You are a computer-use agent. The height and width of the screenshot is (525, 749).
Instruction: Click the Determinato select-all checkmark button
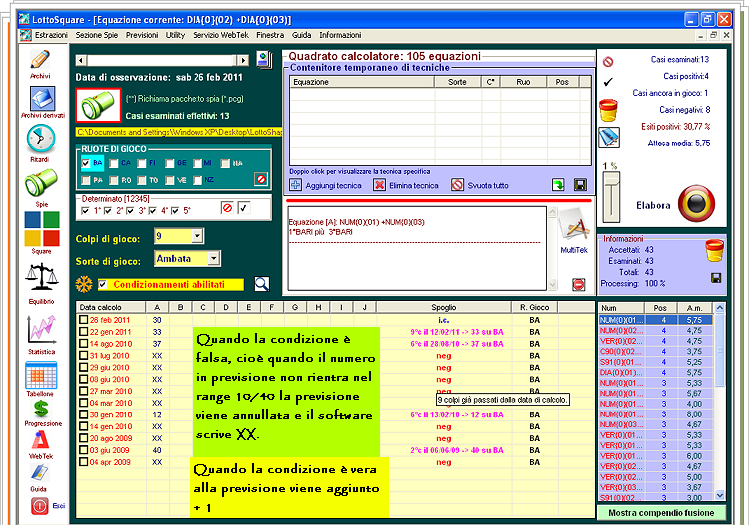tap(244, 208)
